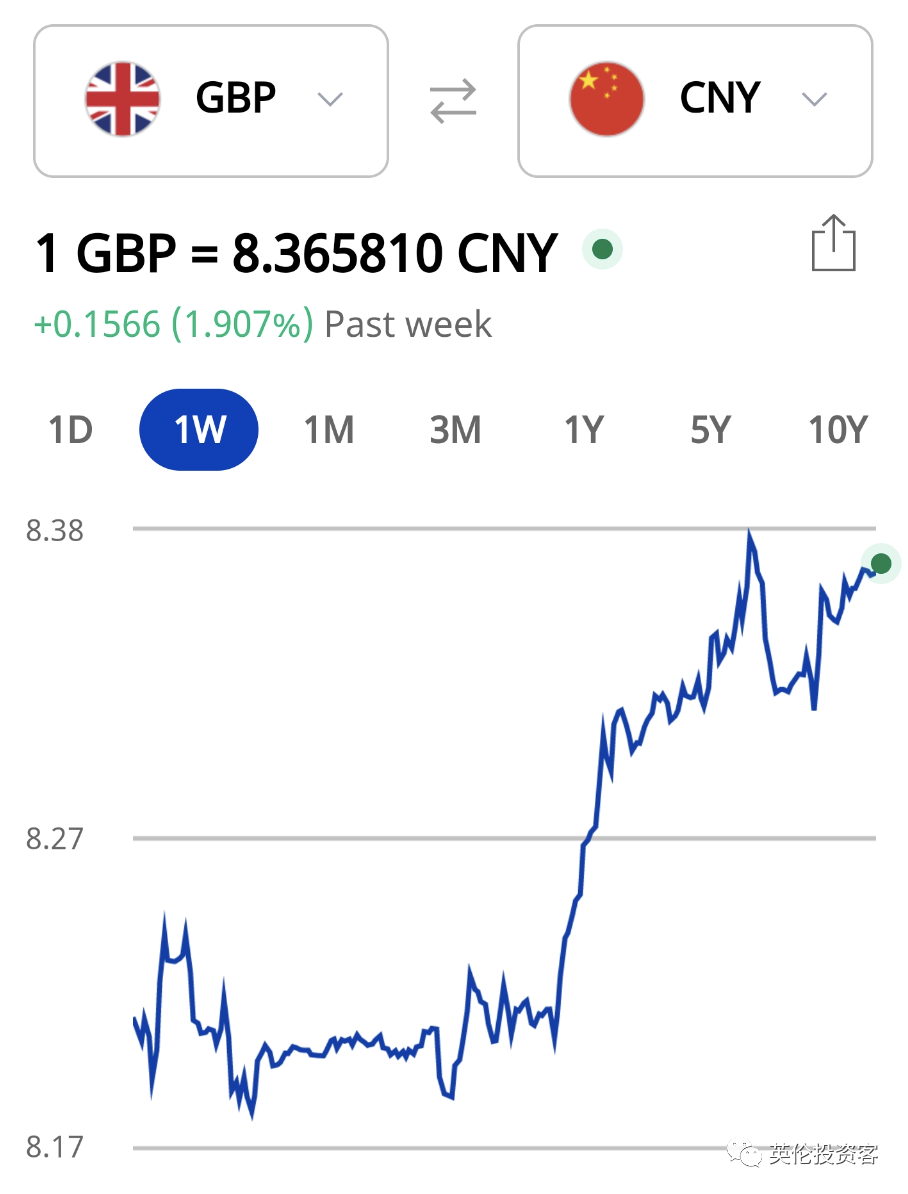The image size is (908, 1194).
Task: Tap the green live-rate indicator dot
Action: pos(603,249)
